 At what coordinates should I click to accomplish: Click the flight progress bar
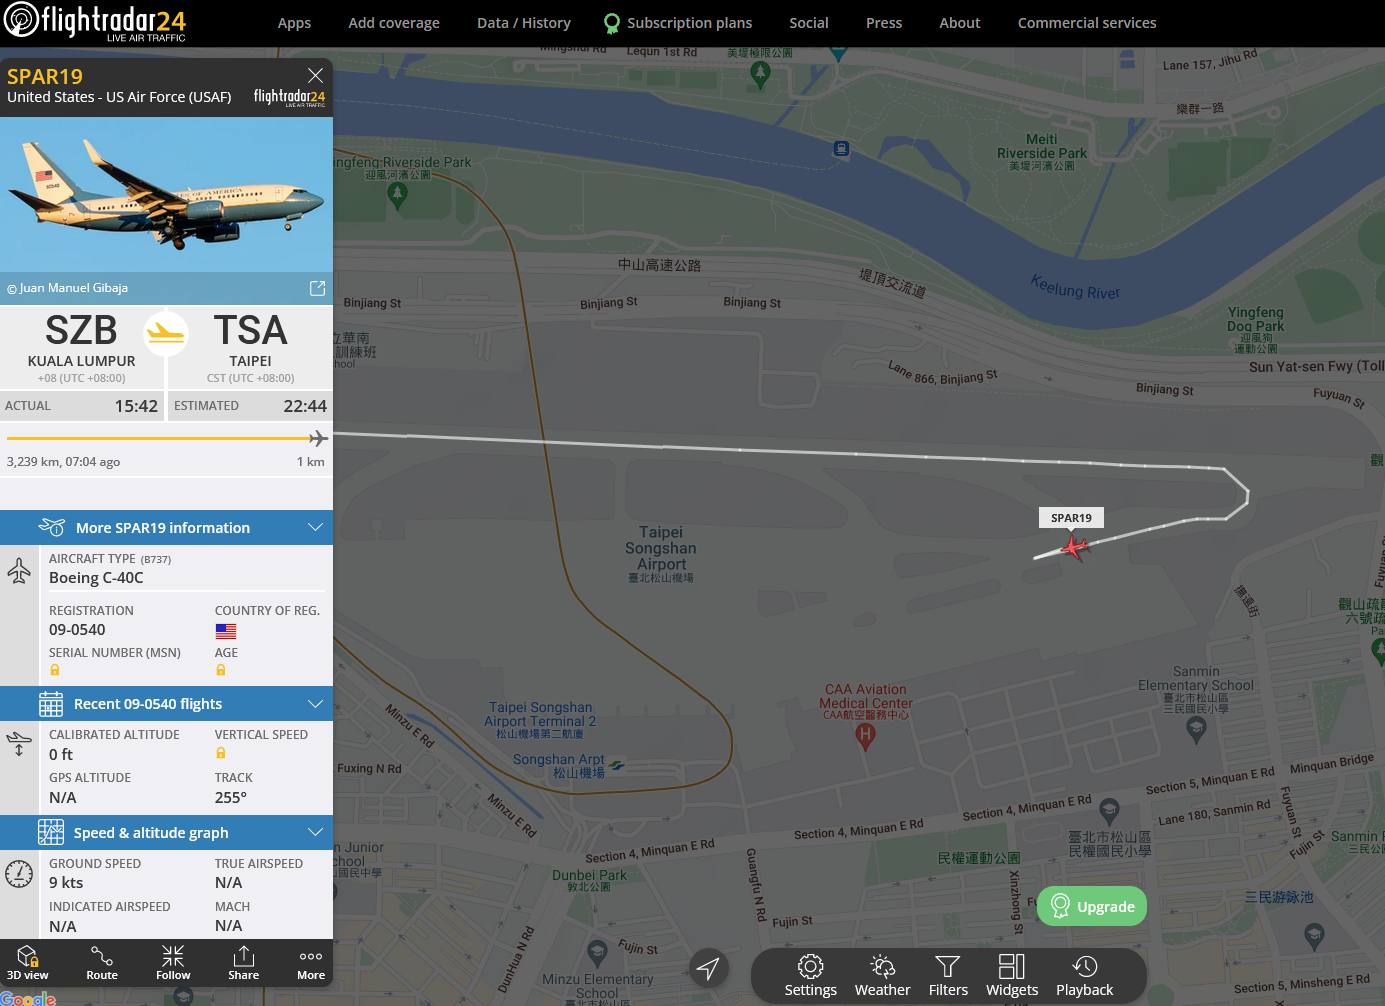coord(167,438)
